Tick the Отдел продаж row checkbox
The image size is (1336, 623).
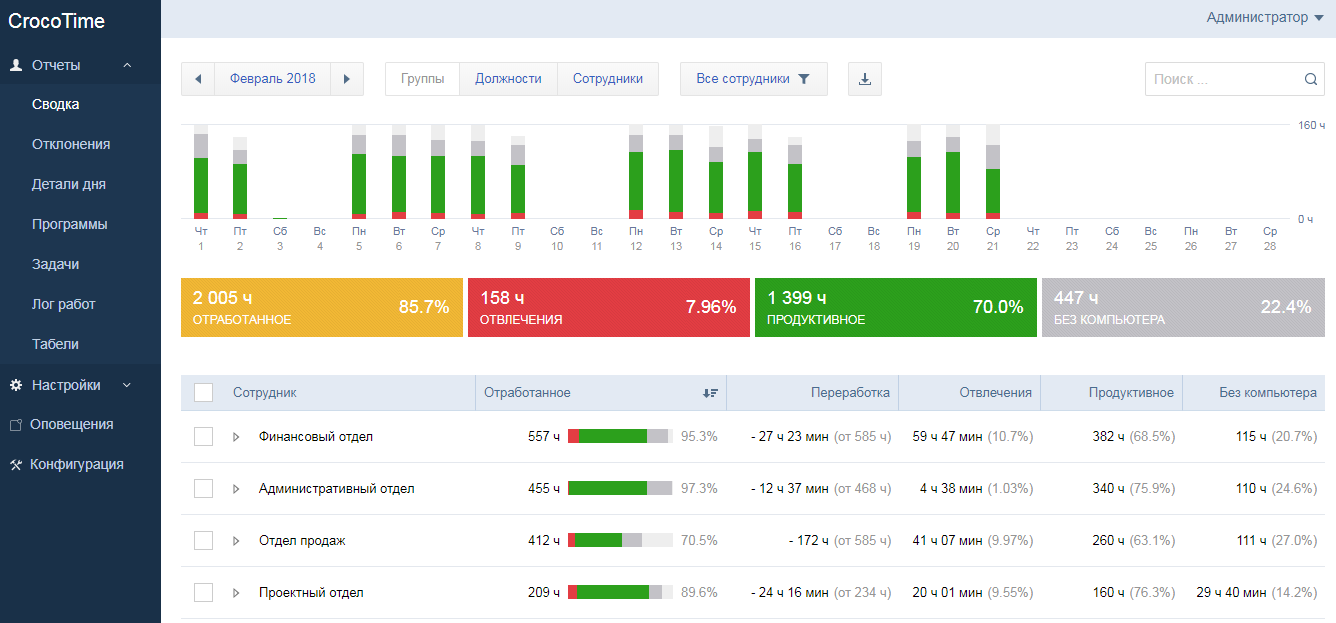[203, 541]
